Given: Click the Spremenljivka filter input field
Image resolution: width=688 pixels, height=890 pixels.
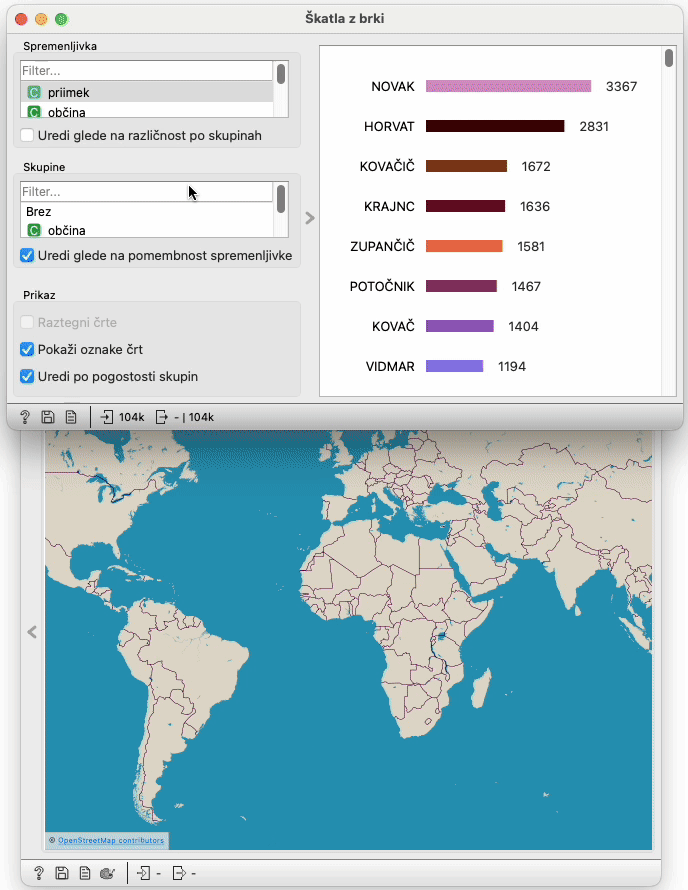Looking at the screenshot, I should click(146, 71).
